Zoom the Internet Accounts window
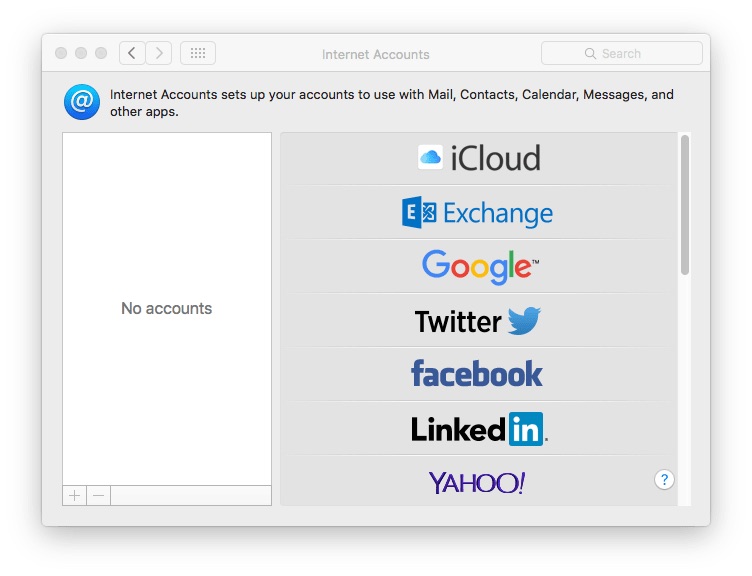This screenshot has width=752, height=576. 101,53
